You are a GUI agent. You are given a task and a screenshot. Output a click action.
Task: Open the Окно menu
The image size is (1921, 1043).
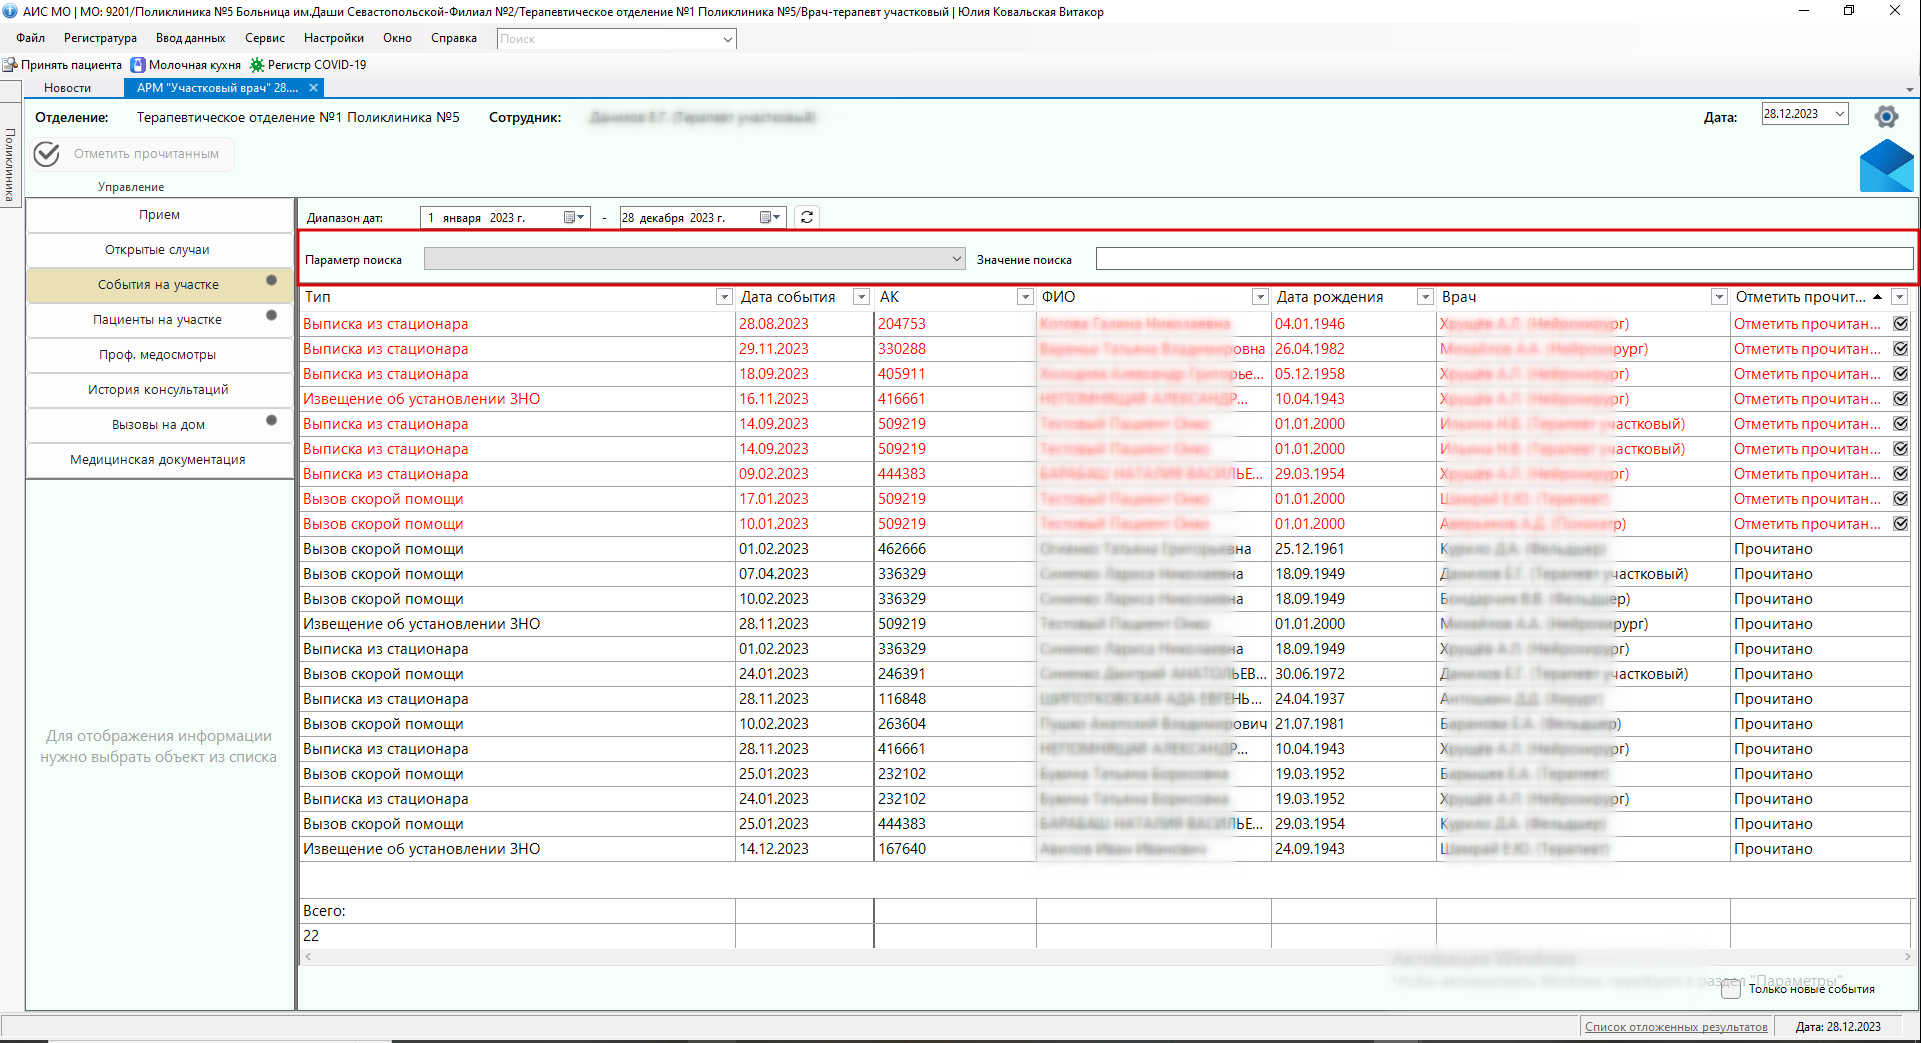(397, 38)
